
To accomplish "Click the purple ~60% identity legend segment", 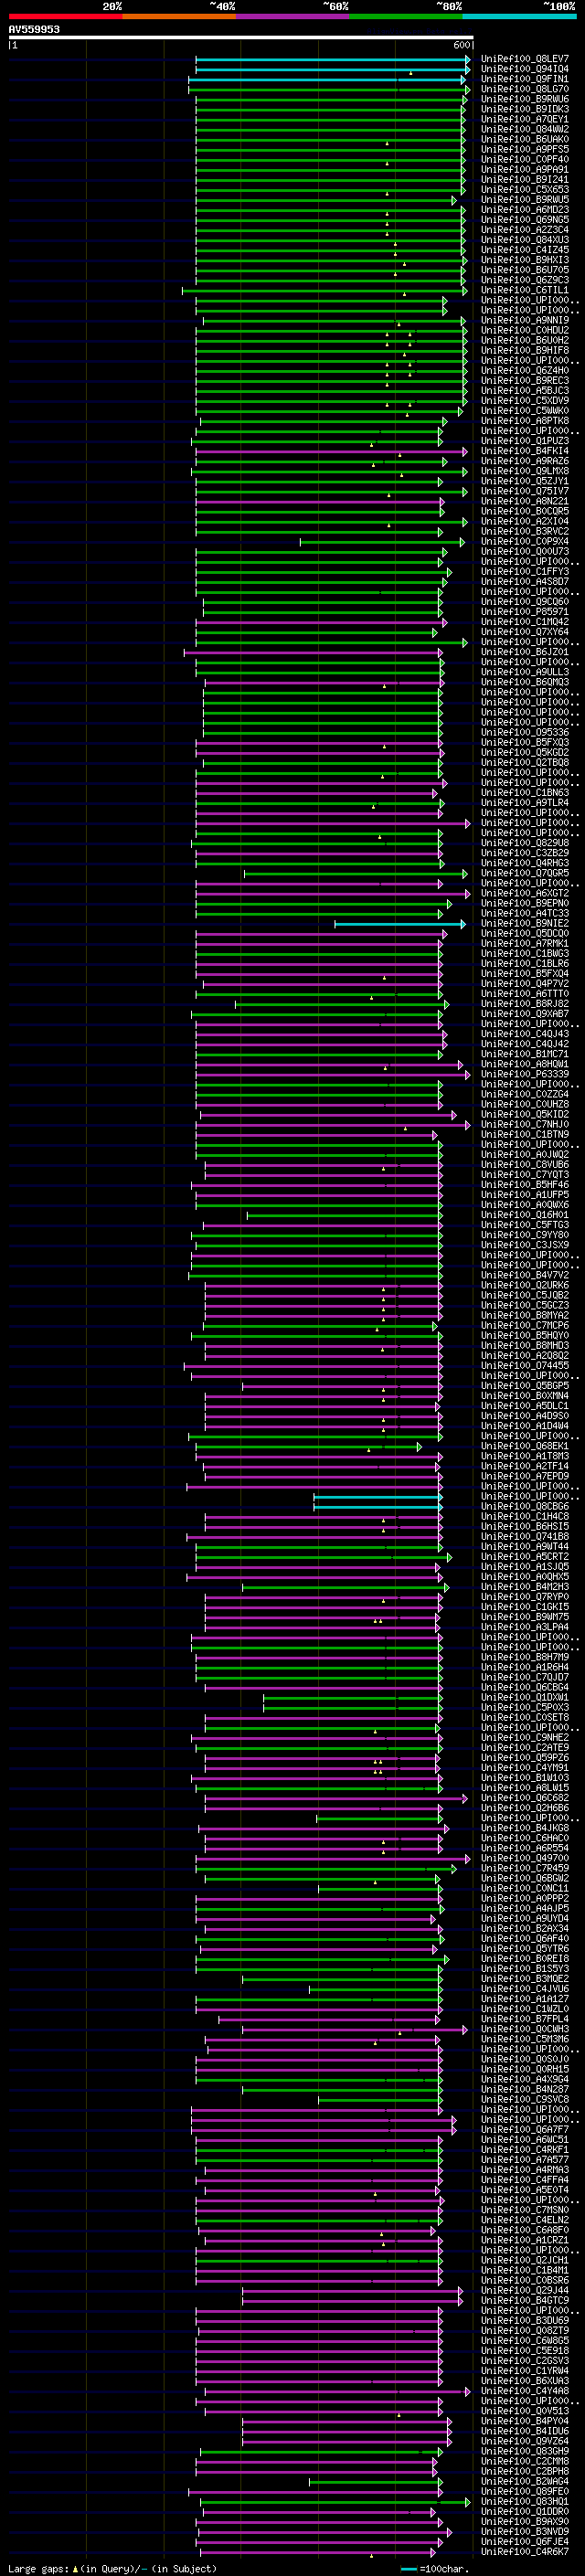I will click(x=293, y=16).
